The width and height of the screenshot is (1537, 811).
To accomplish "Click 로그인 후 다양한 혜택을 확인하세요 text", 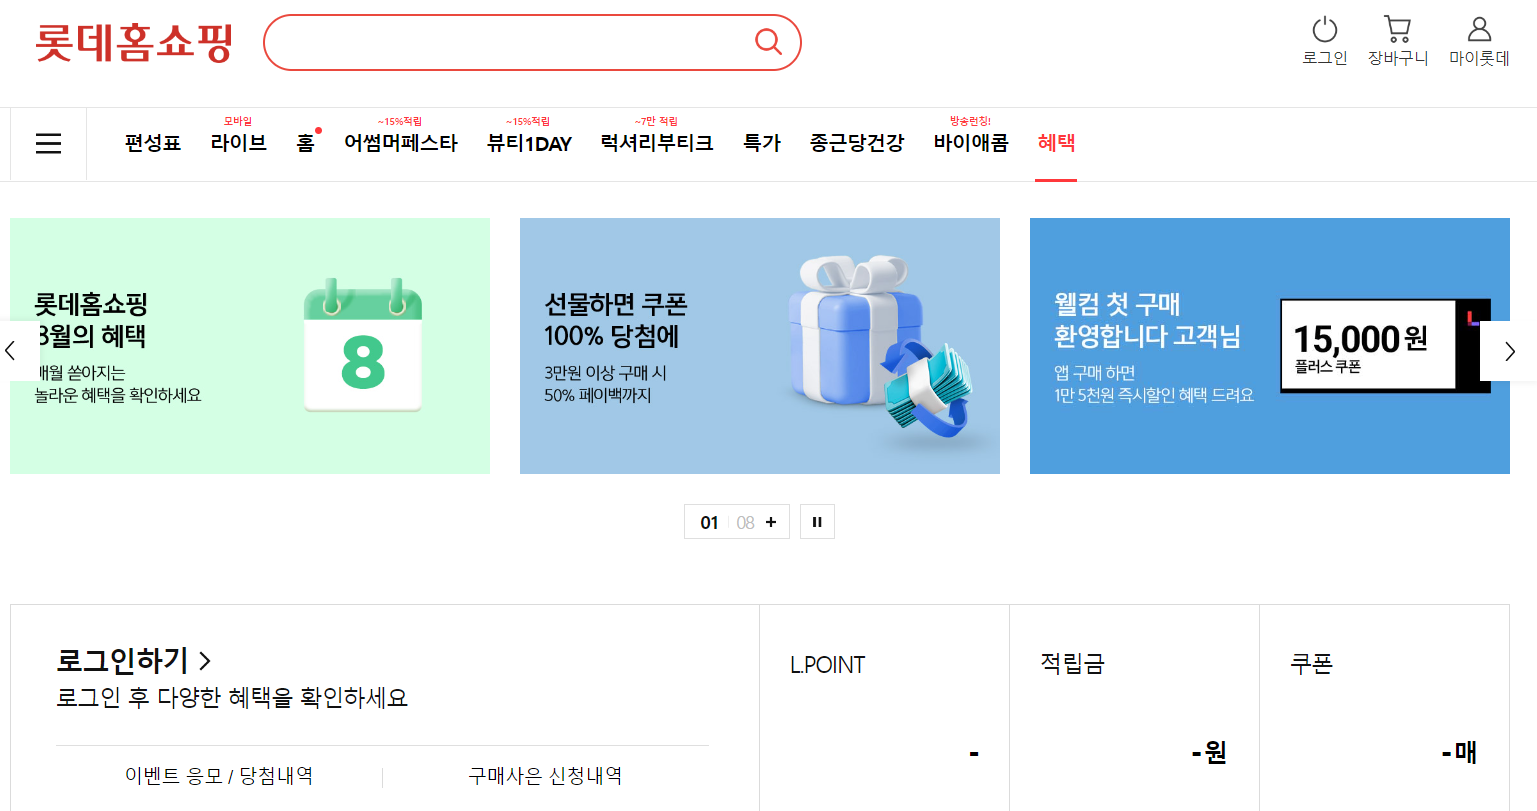I will click(x=232, y=698).
